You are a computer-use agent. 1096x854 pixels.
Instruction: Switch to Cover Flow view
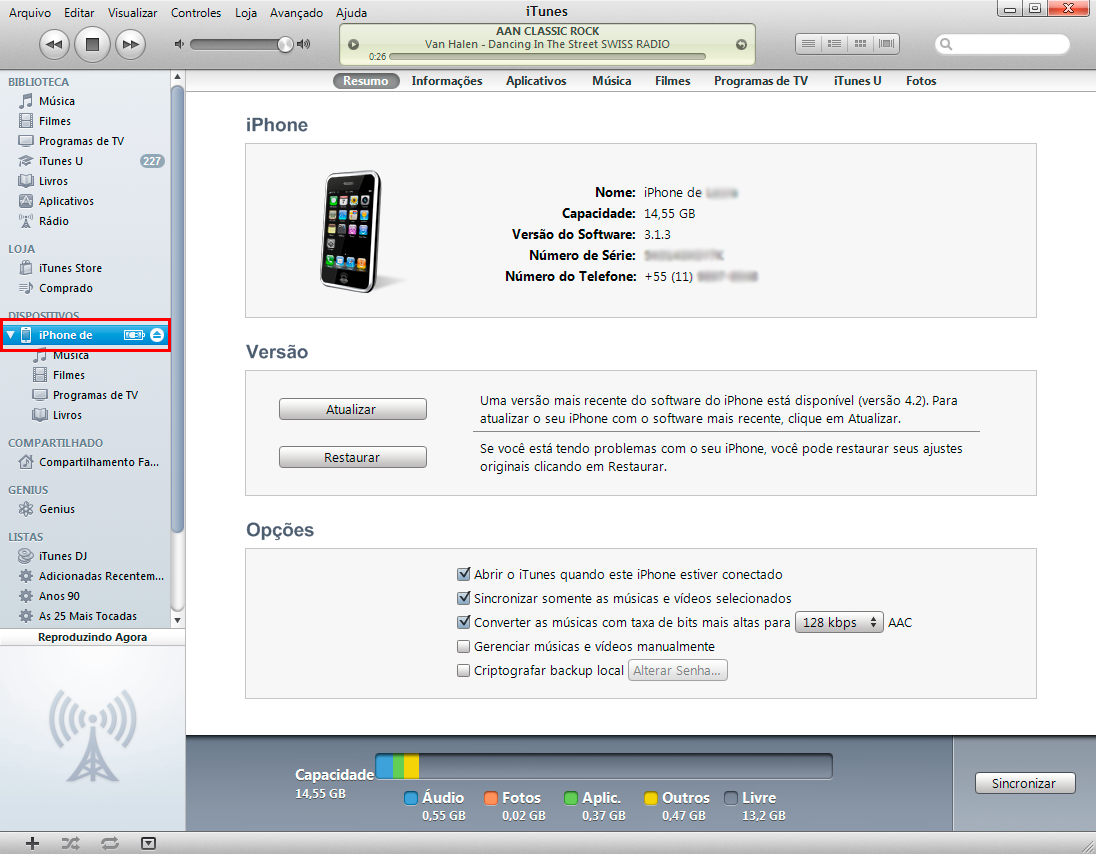886,43
